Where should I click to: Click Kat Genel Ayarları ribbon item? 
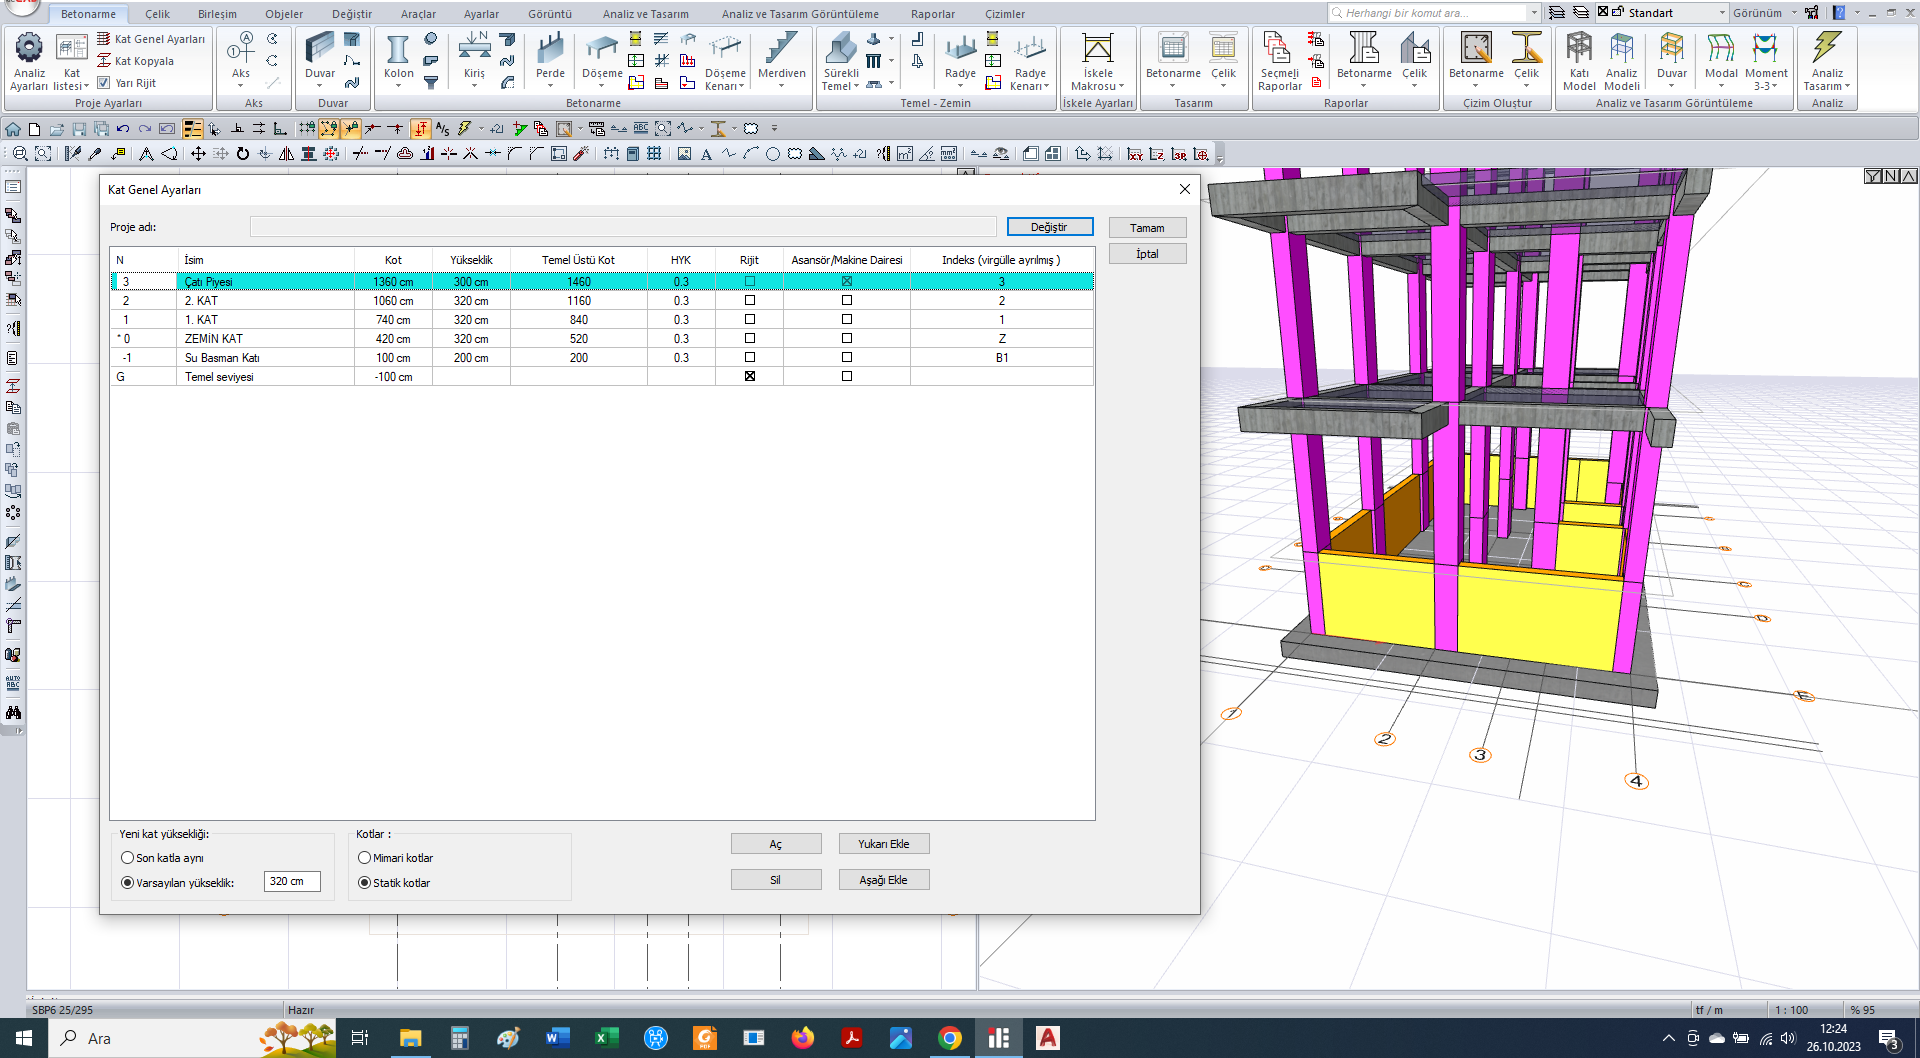click(151, 39)
